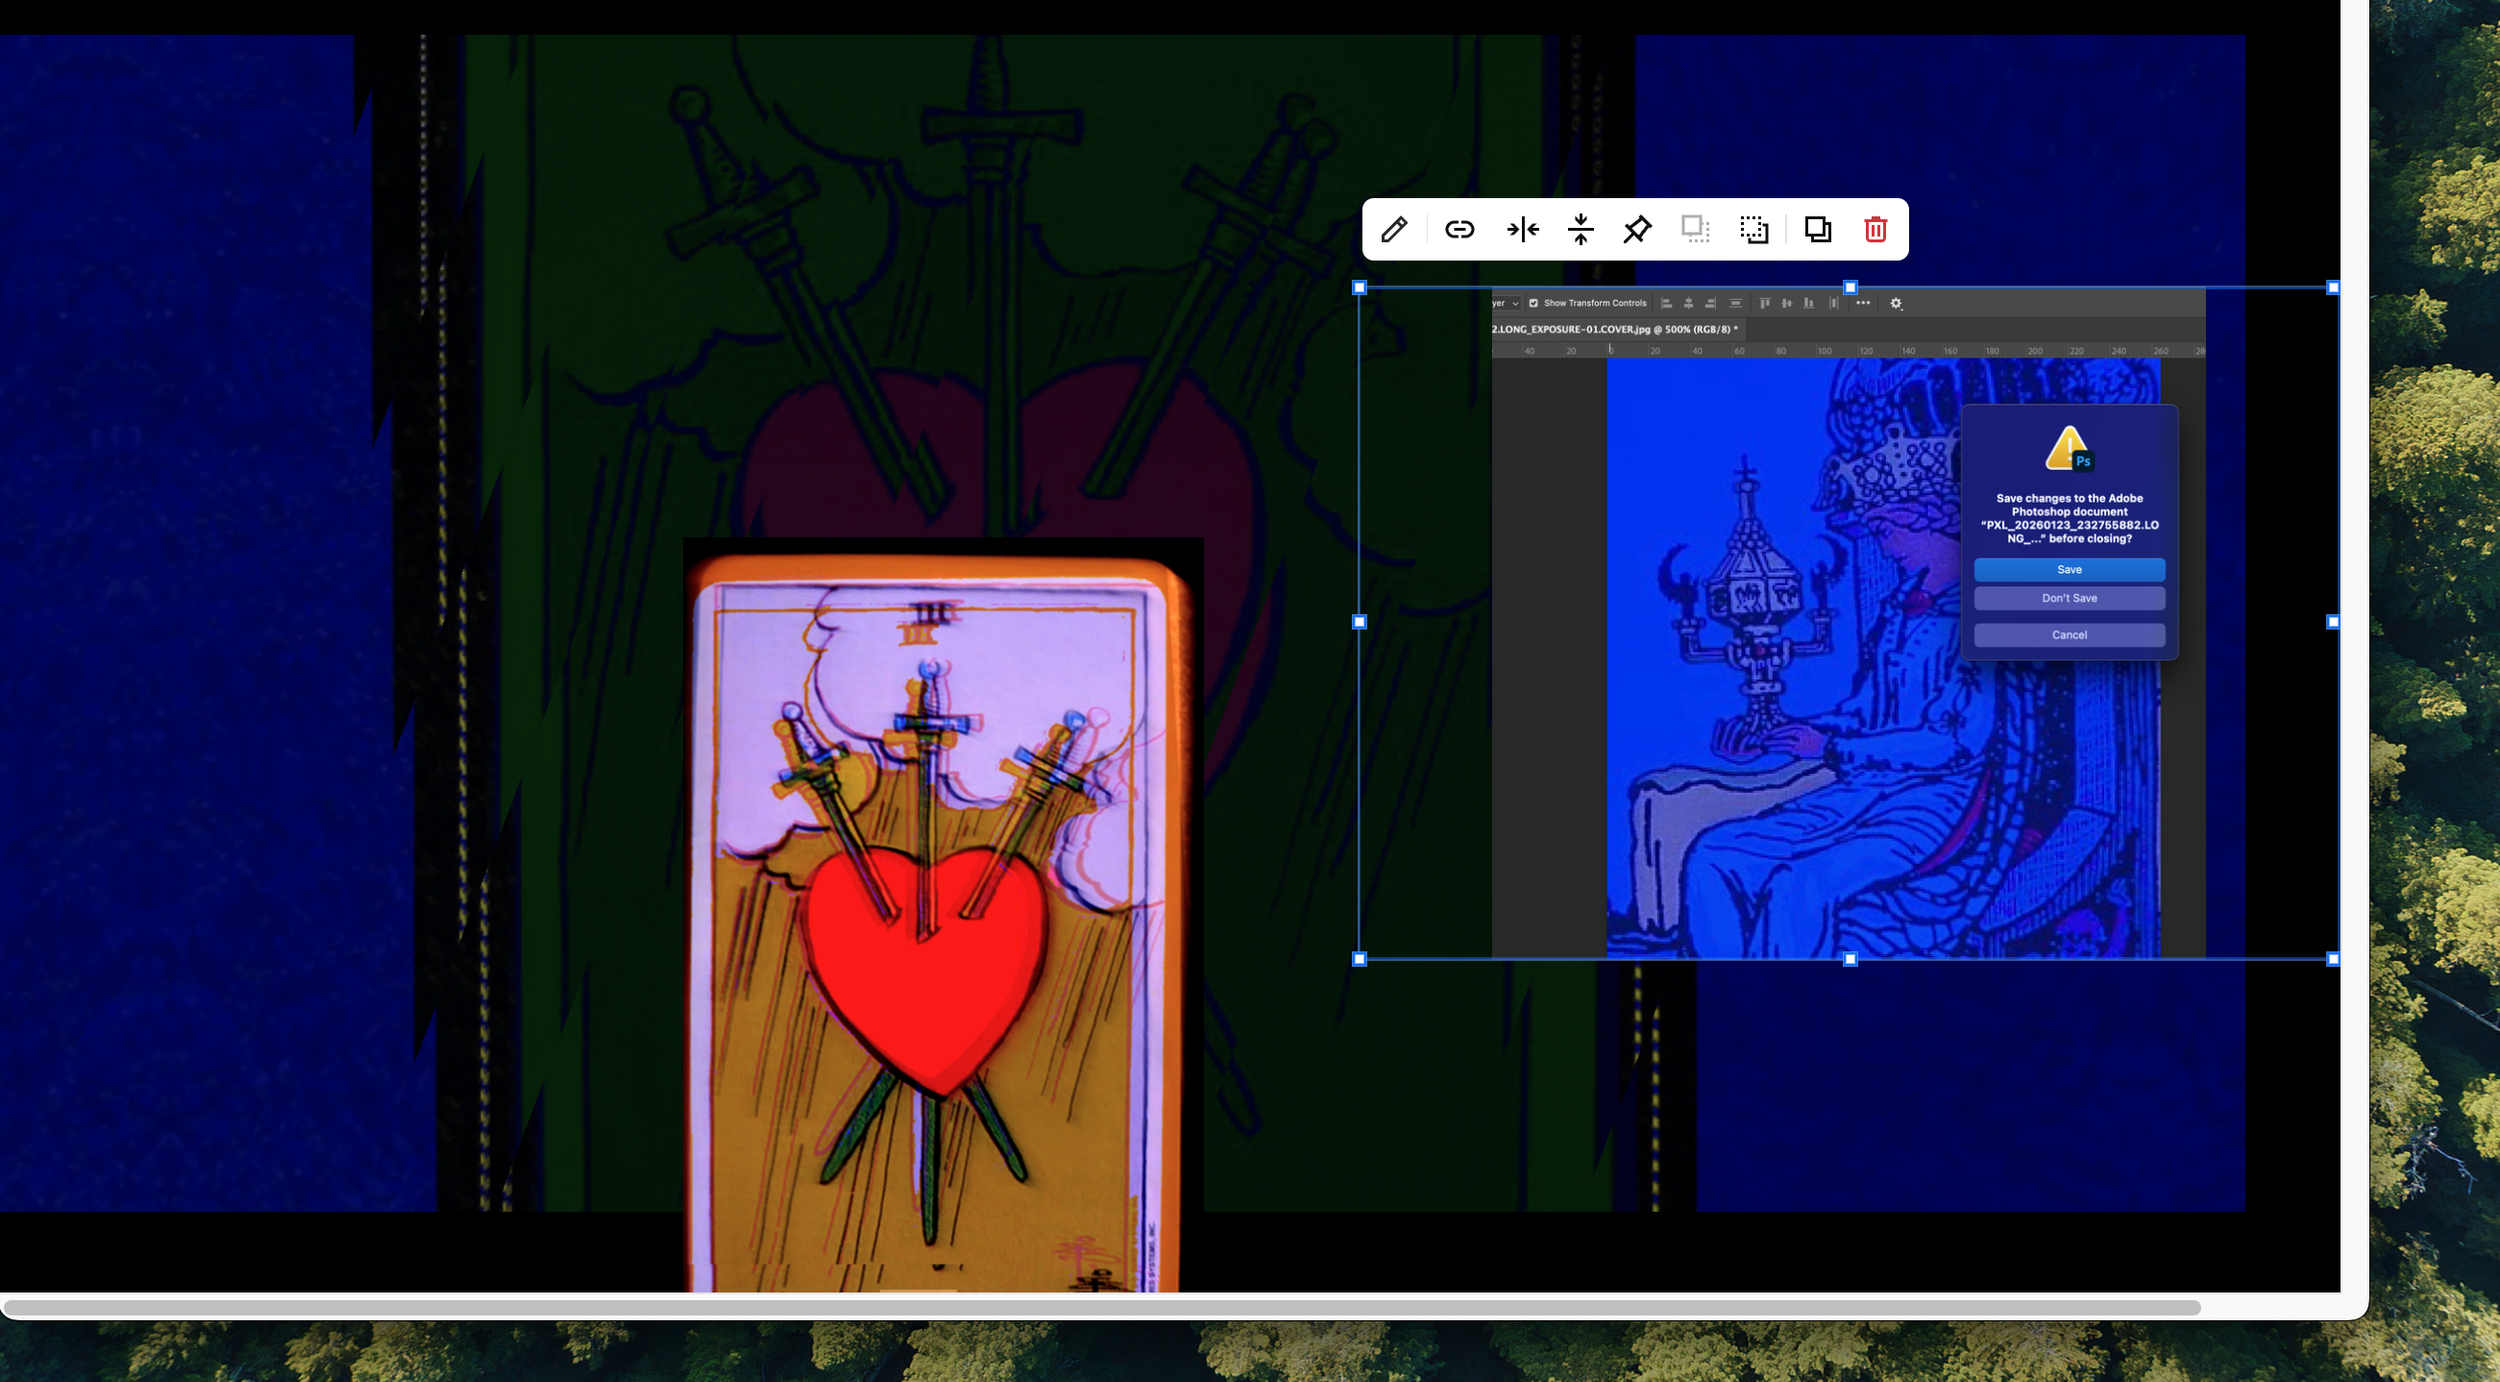Click the dashed-square send backward icon
This screenshot has width=2500, height=1382.
click(1754, 230)
